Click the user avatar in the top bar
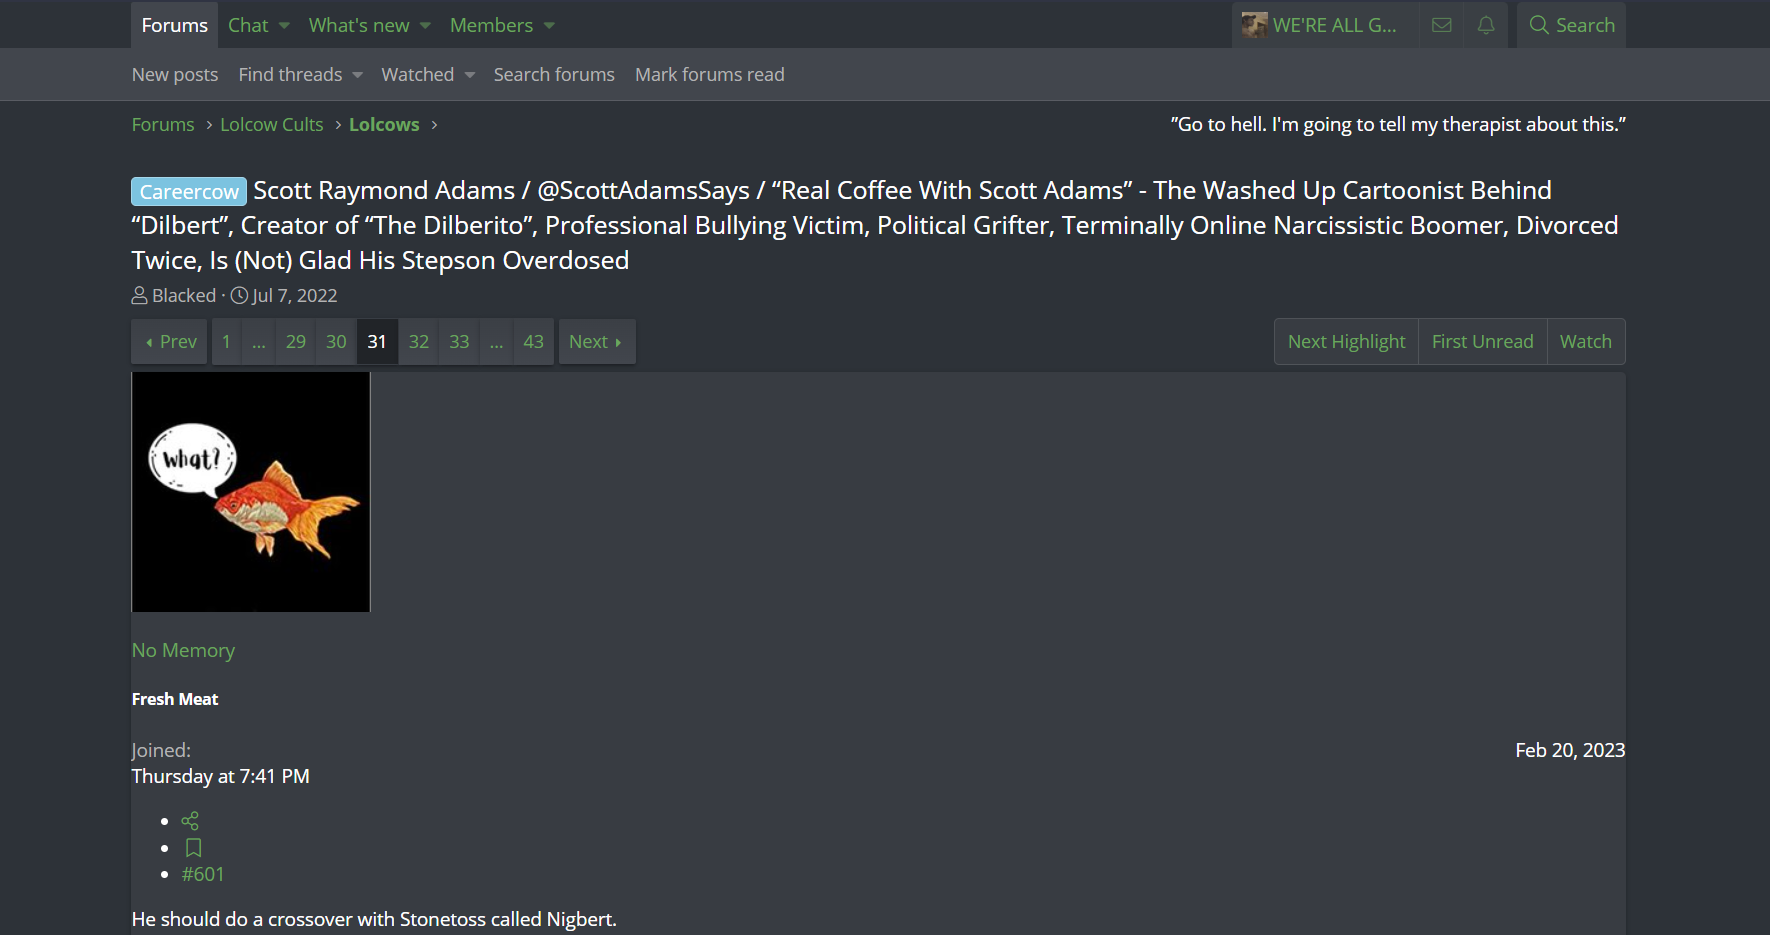The height and width of the screenshot is (935, 1770). [1254, 25]
